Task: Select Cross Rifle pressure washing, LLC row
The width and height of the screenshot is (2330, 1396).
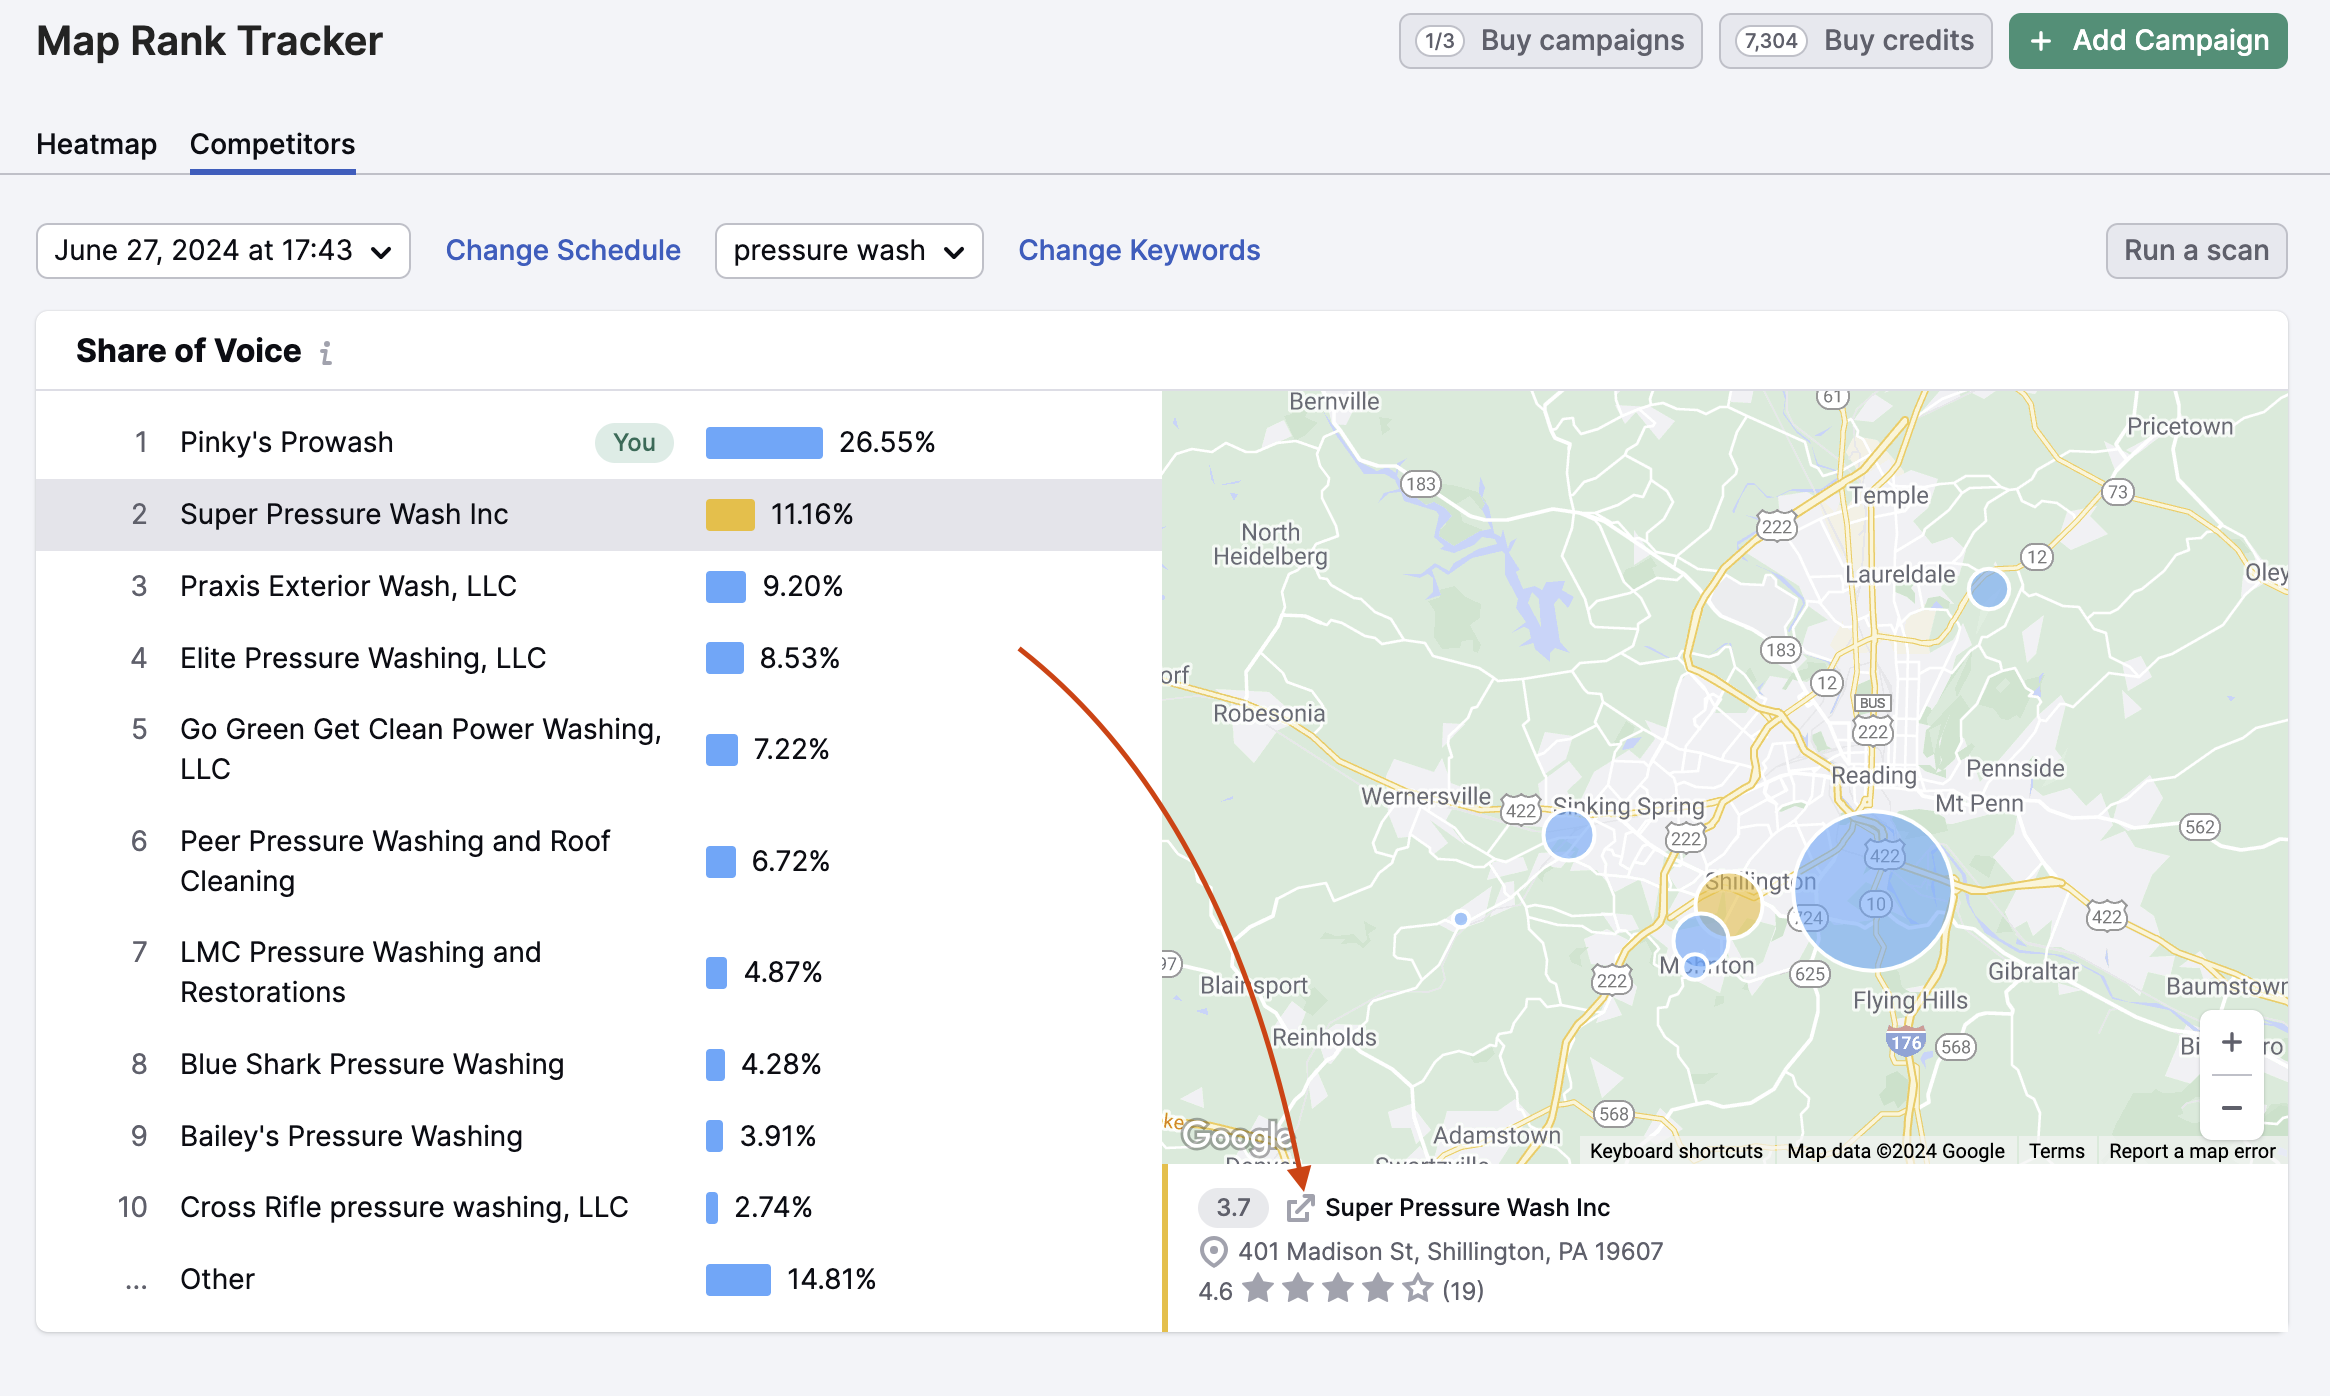Action: (x=599, y=1208)
